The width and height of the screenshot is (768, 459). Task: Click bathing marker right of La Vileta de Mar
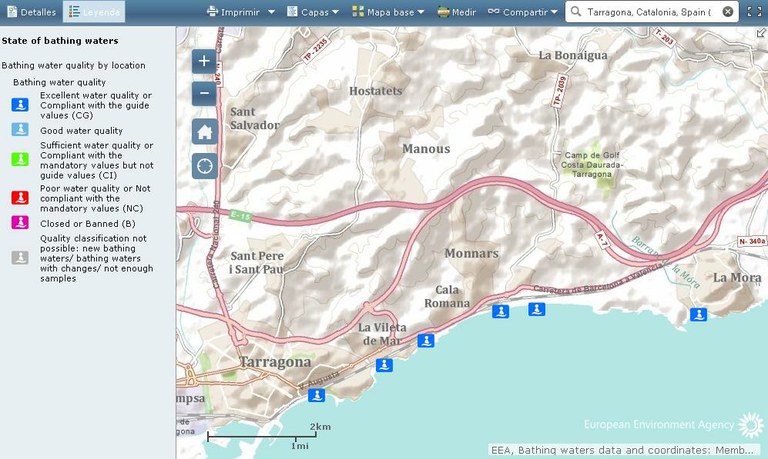[426, 341]
